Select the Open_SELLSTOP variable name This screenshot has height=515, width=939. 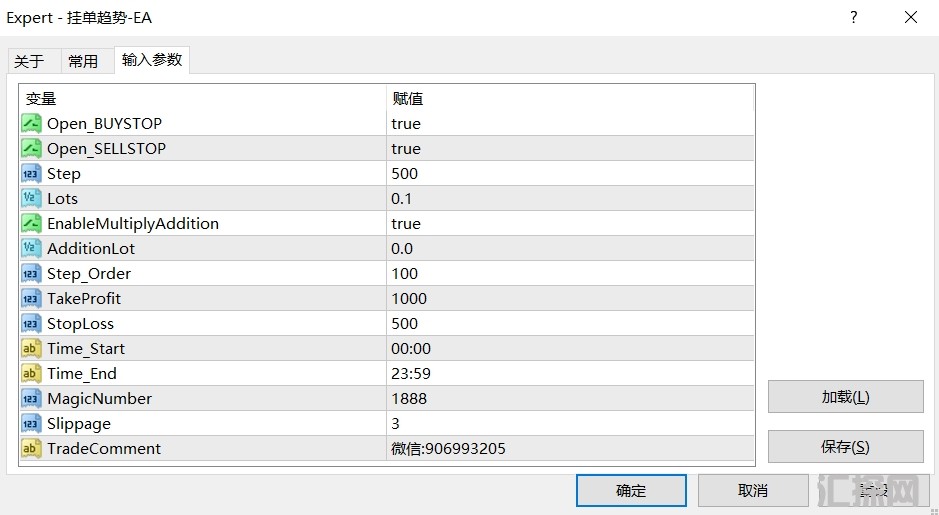pyautogui.click(x=107, y=149)
